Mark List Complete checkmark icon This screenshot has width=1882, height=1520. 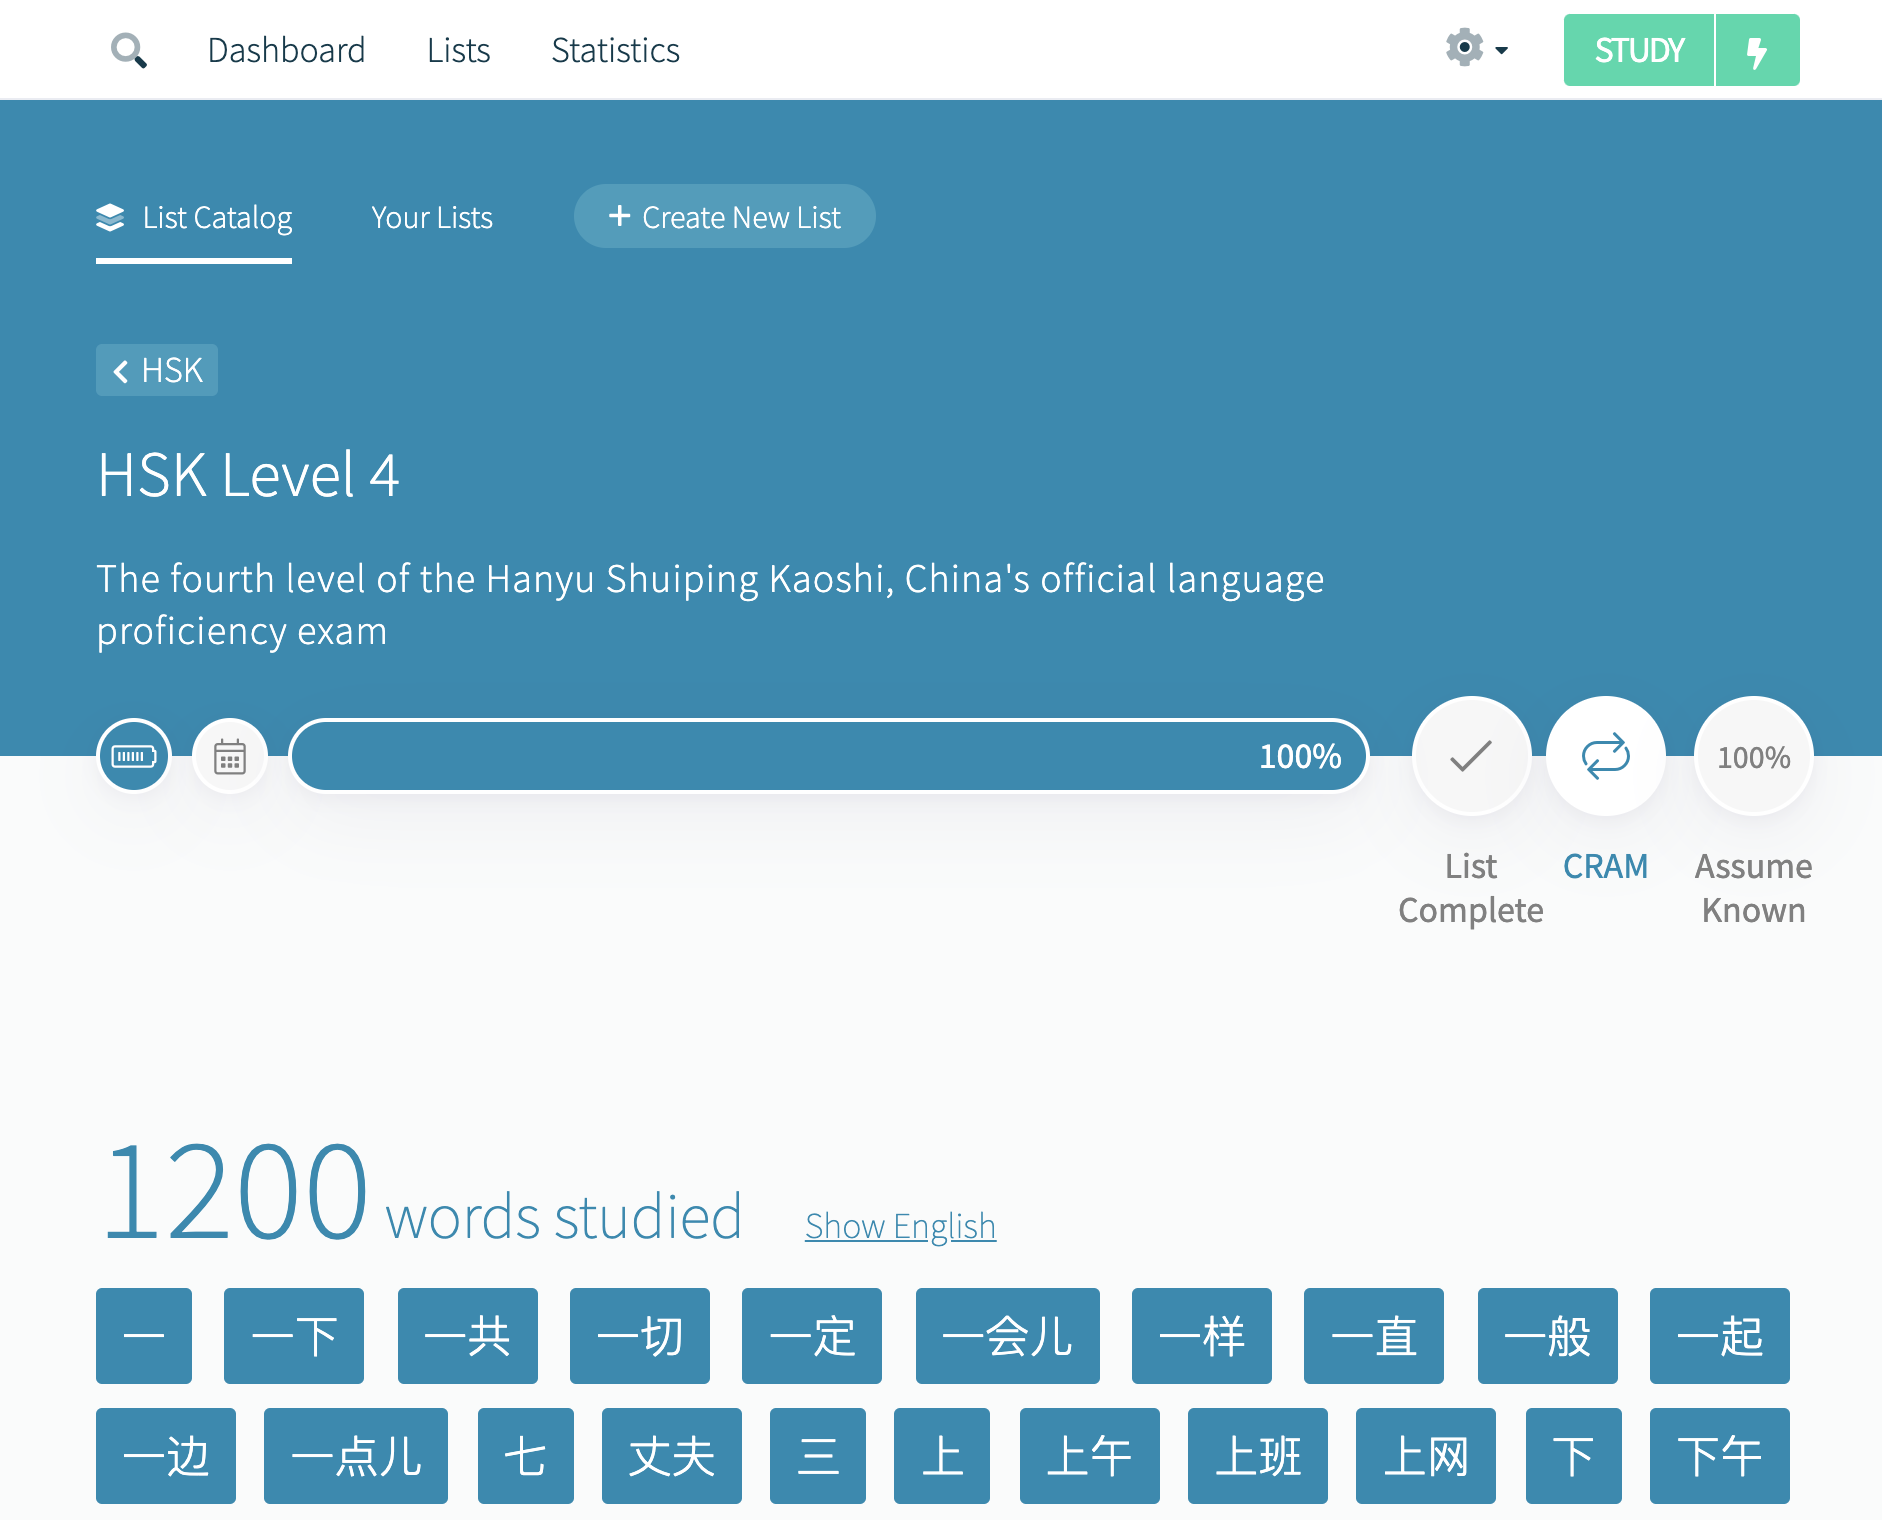tap(1471, 756)
